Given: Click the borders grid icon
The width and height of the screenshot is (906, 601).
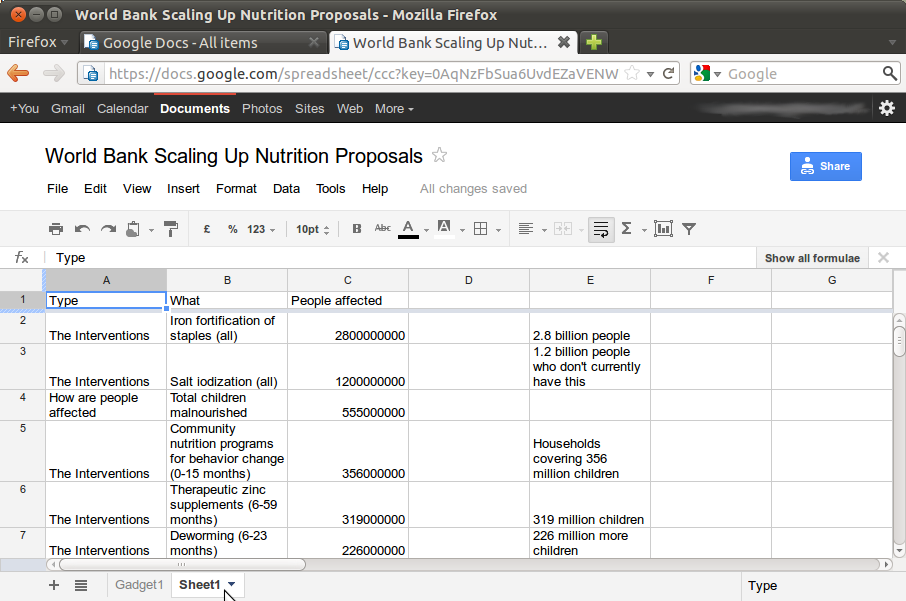Looking at the screenshot, I should pos(480,229).
